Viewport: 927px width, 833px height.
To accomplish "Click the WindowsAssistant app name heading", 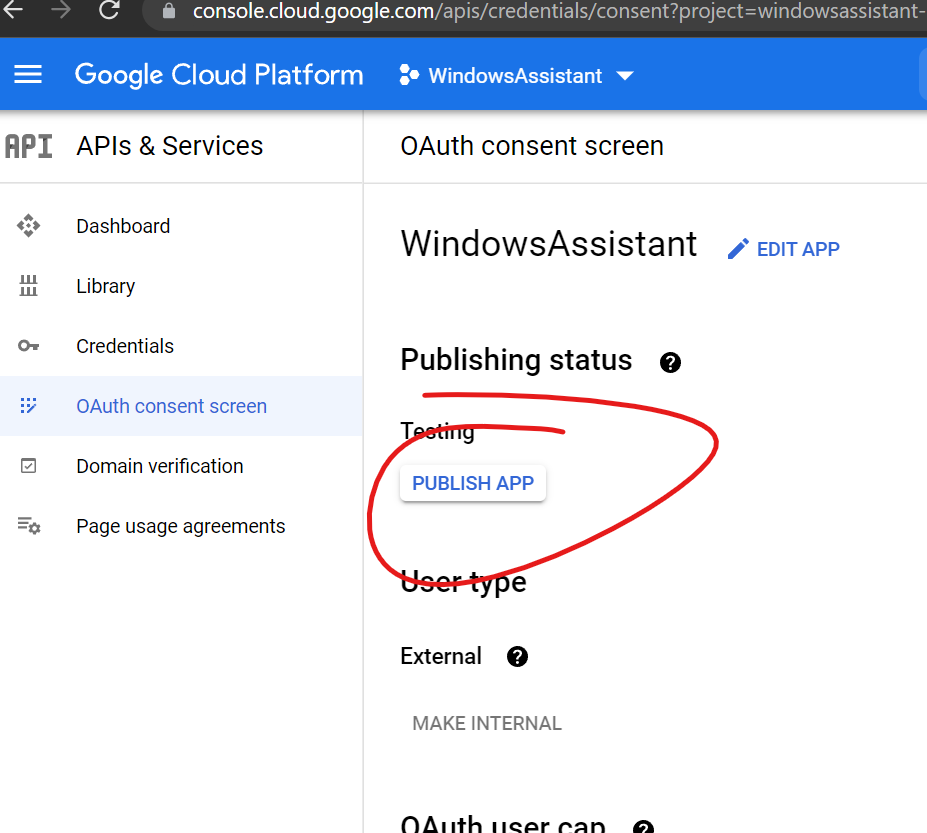I will tap(549, 244).
